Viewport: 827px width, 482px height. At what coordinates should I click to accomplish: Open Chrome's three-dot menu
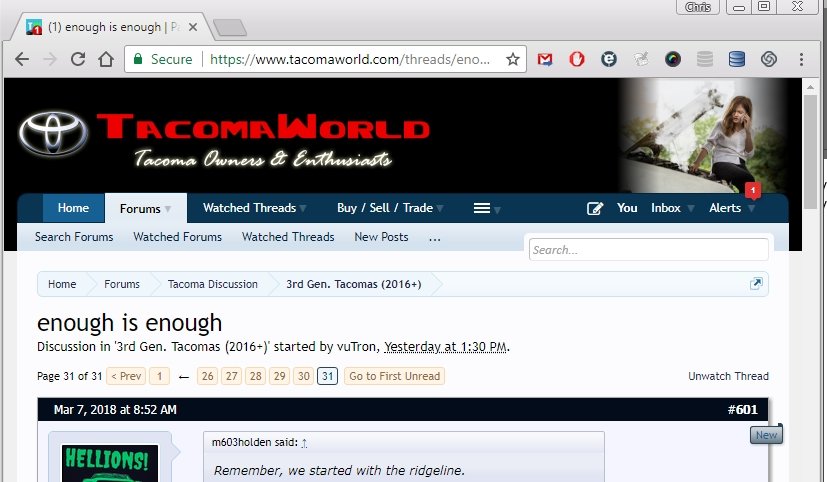(x=801, y=59)
